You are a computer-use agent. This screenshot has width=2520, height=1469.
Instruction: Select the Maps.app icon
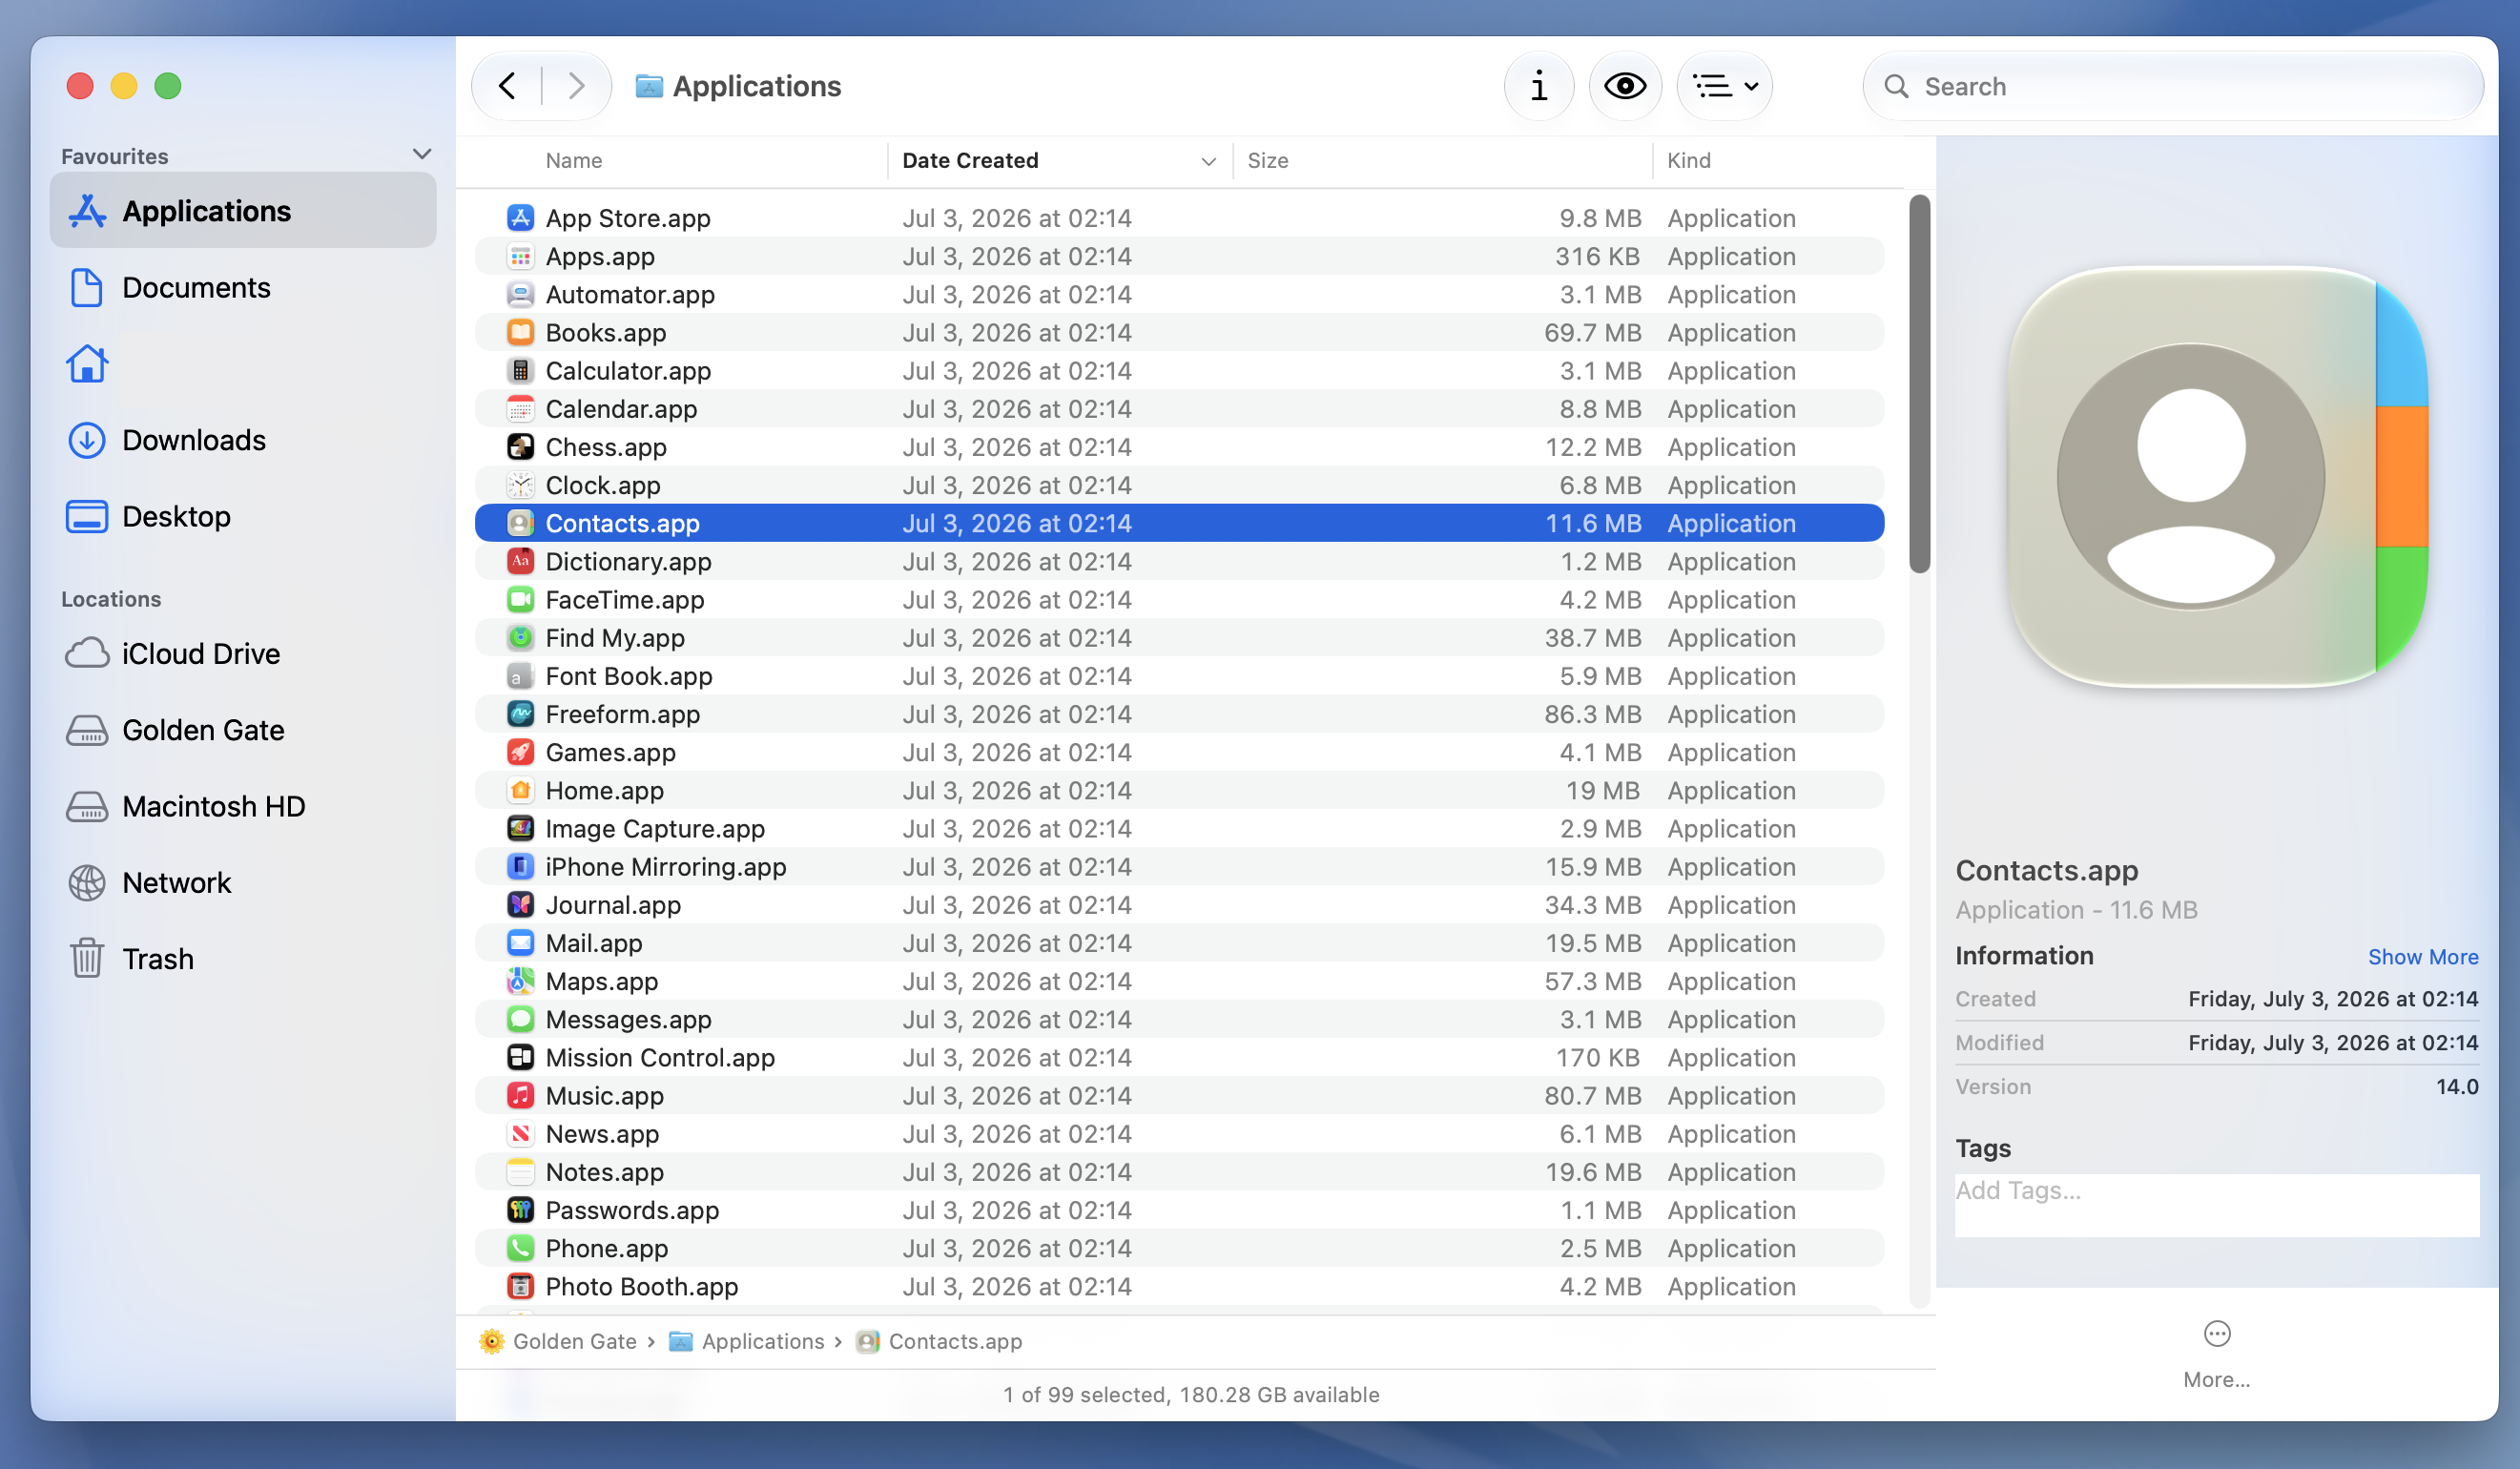coord(520,981)
